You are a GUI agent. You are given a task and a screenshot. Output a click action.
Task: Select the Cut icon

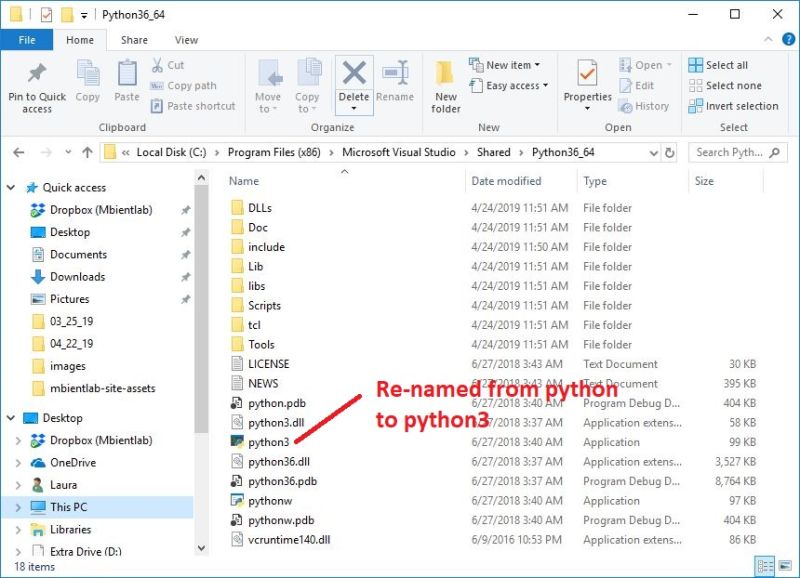(158, 64)
